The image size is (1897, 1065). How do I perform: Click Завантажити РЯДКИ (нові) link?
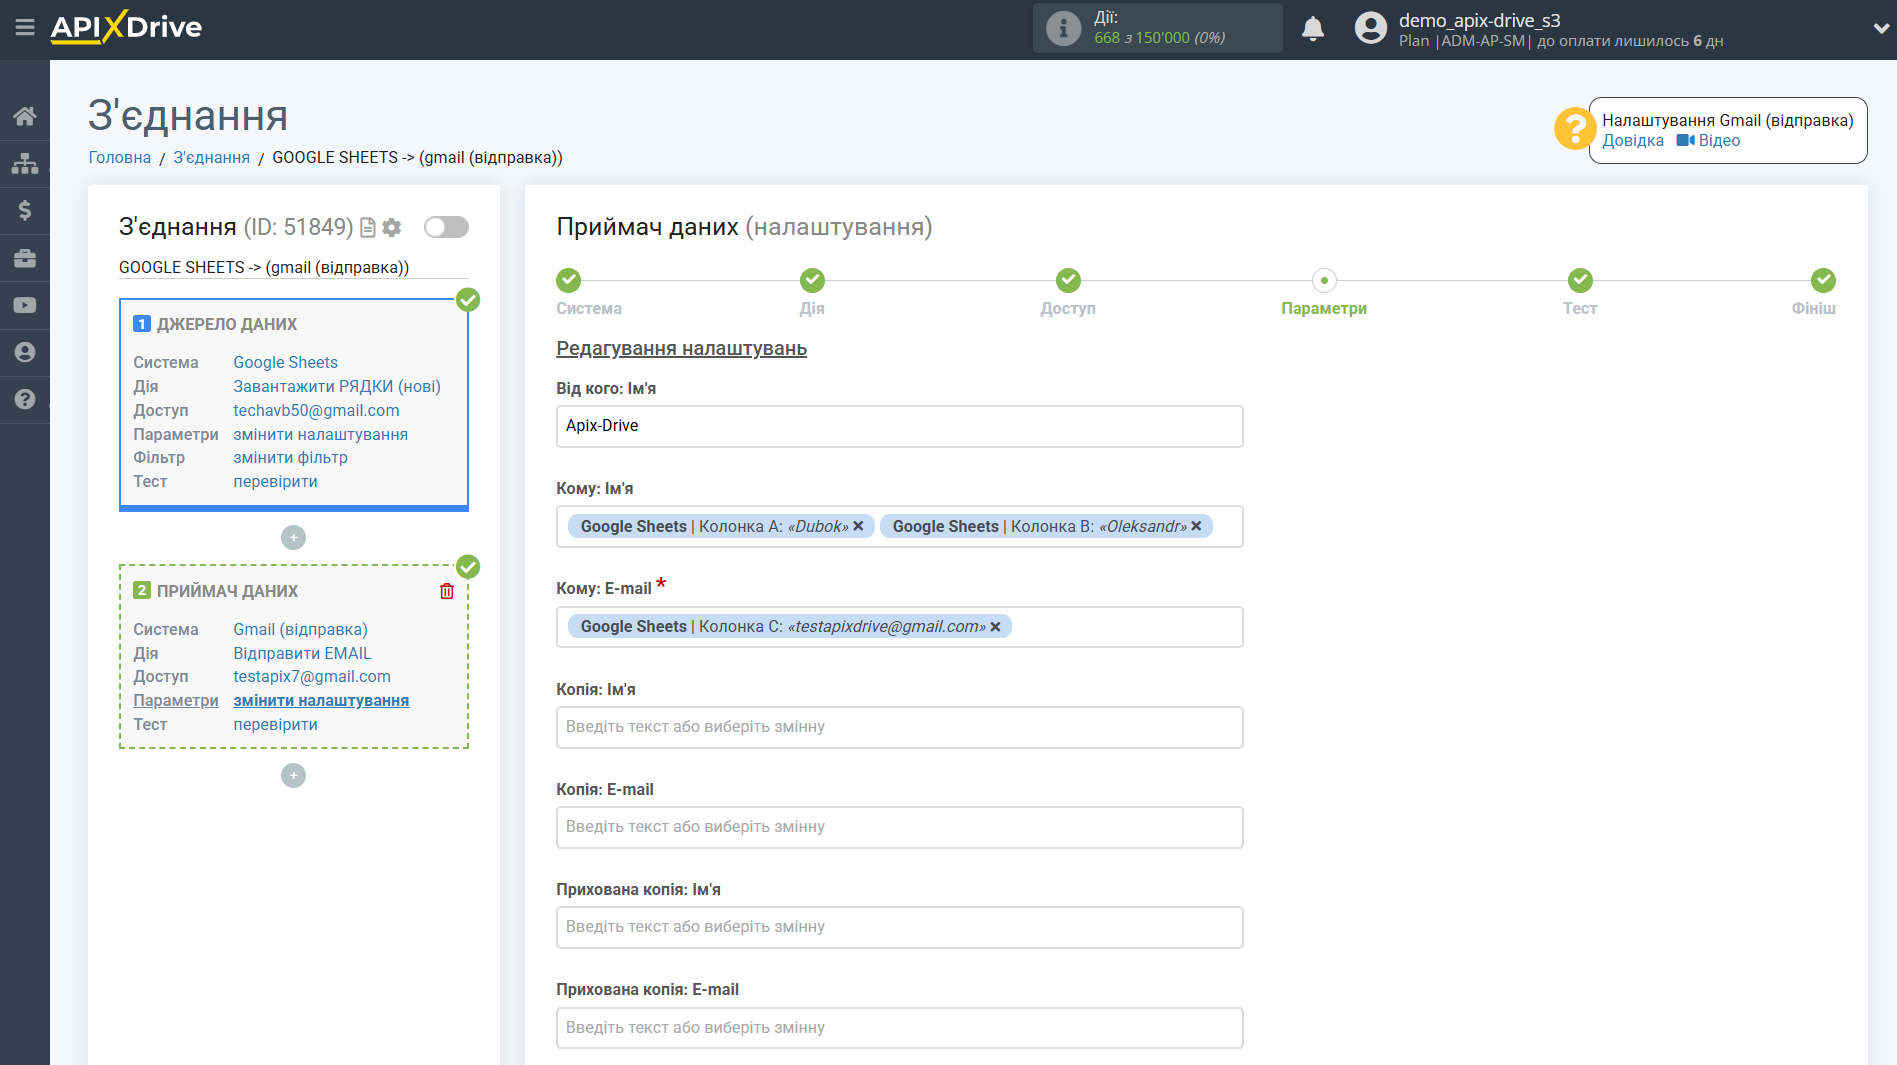[x=337, y=386]
